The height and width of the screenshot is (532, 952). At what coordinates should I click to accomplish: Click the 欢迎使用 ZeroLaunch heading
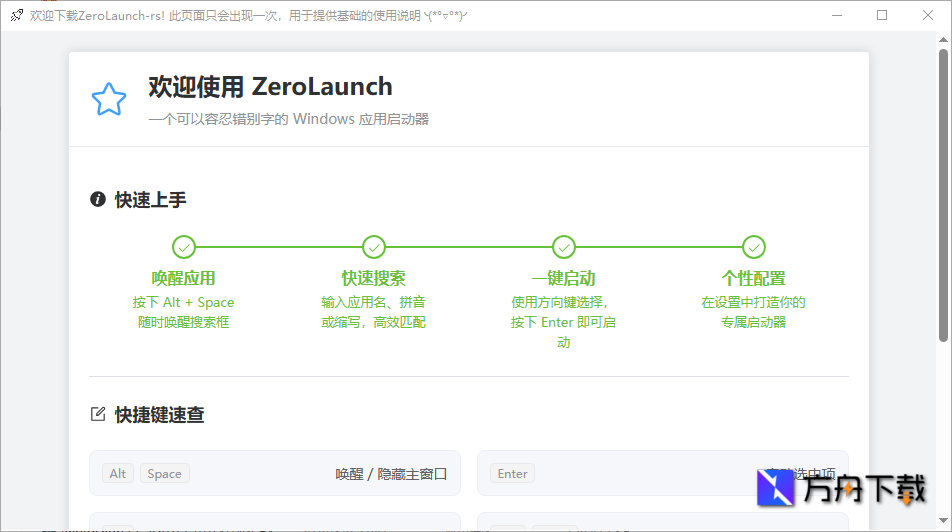pyautogui.click(x=270, y=87)
